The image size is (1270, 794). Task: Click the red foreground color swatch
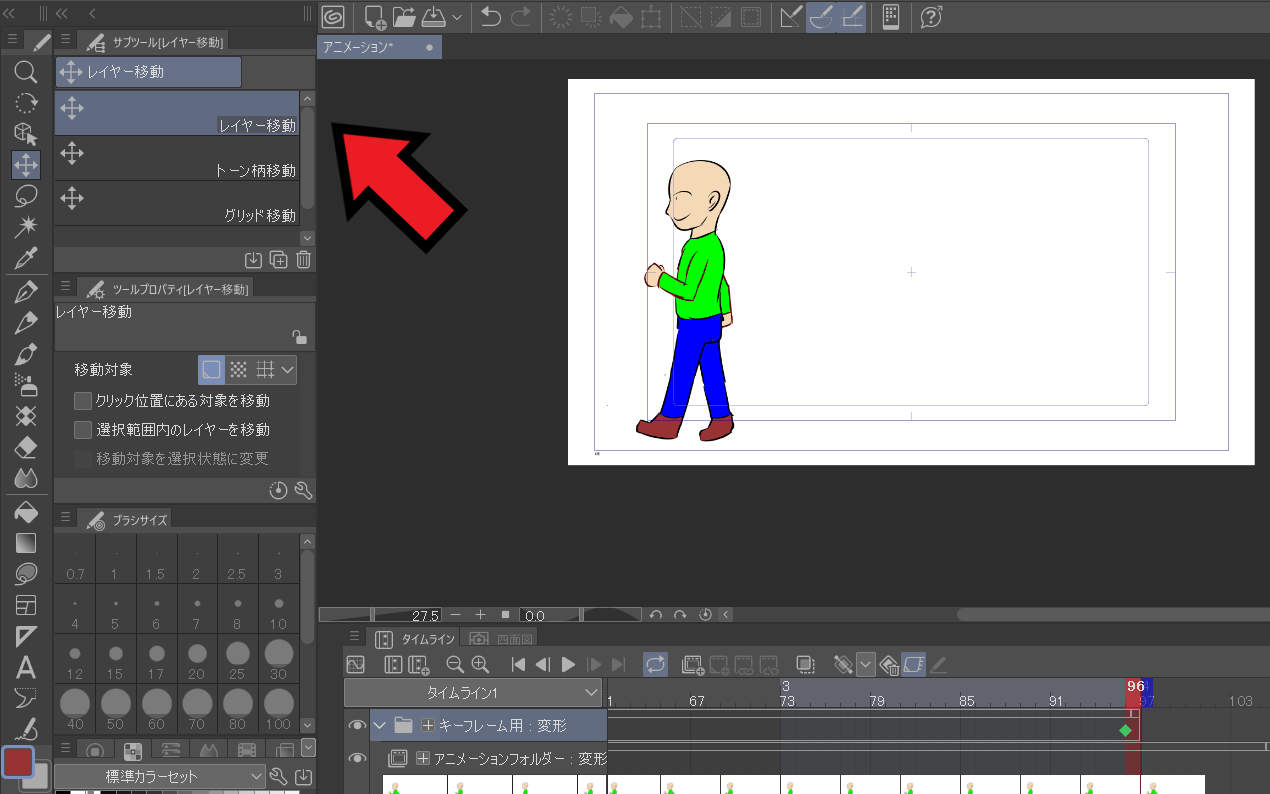click(x=19, y=762)
